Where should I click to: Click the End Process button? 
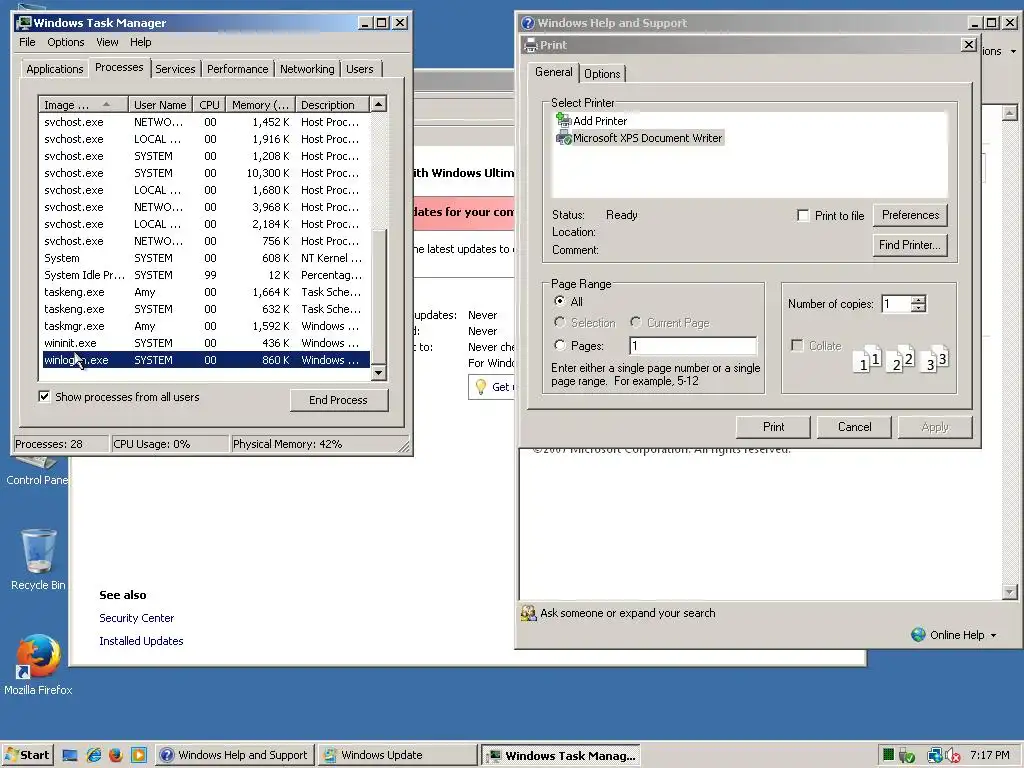[x=338, y=400]
